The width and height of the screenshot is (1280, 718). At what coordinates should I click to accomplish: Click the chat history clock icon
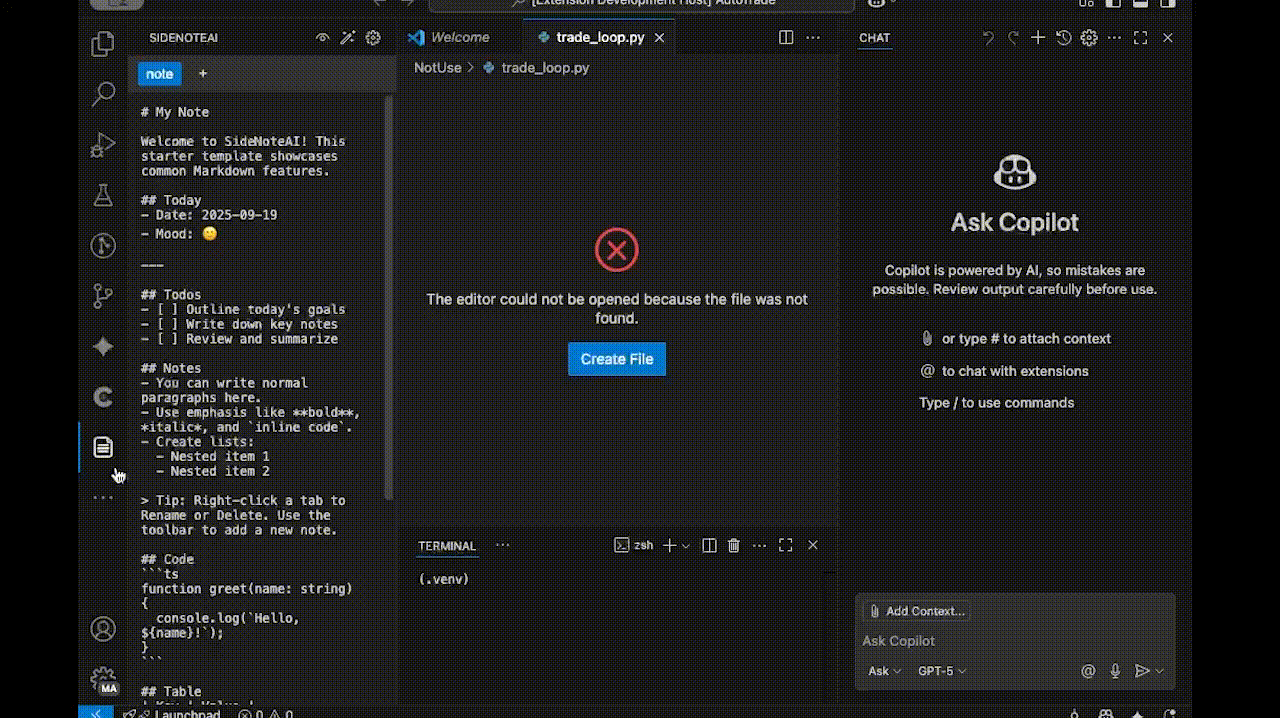[1063, 38]
